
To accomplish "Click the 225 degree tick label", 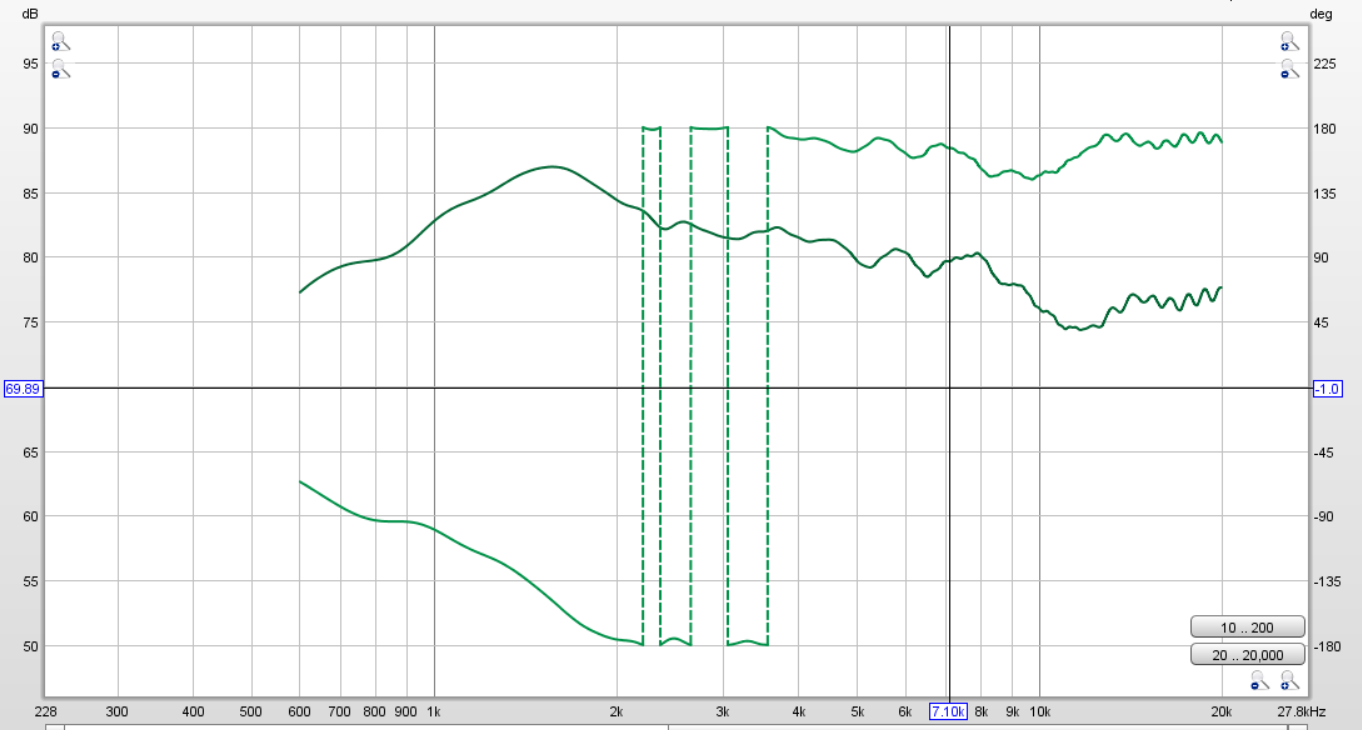I will click(x=1324, y=64).
